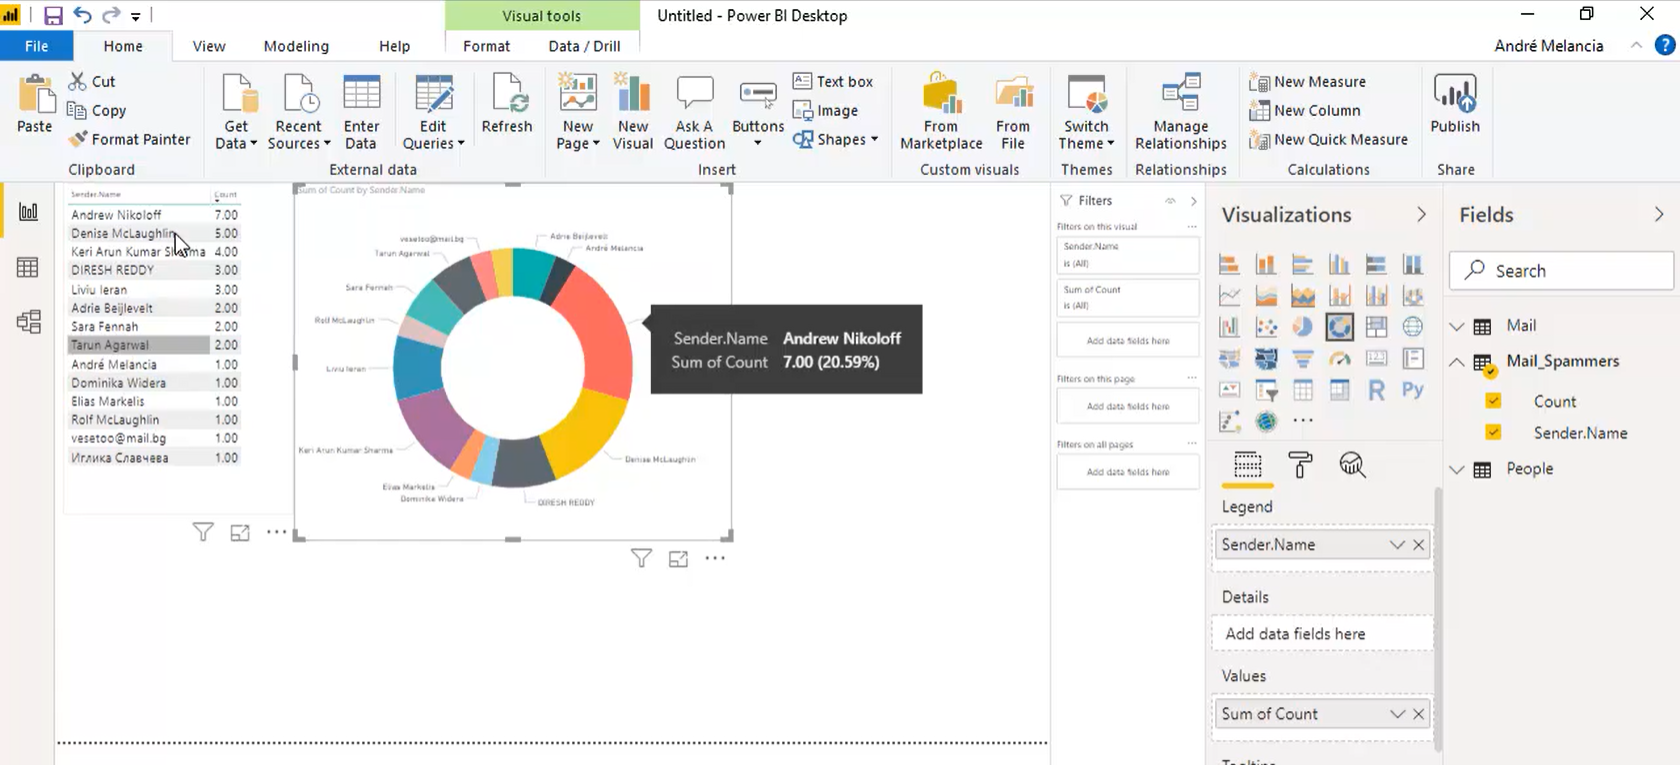Screen dimensions: 1680x765
Task: Insert a Python script visual
Action: tap(1412, 390)
